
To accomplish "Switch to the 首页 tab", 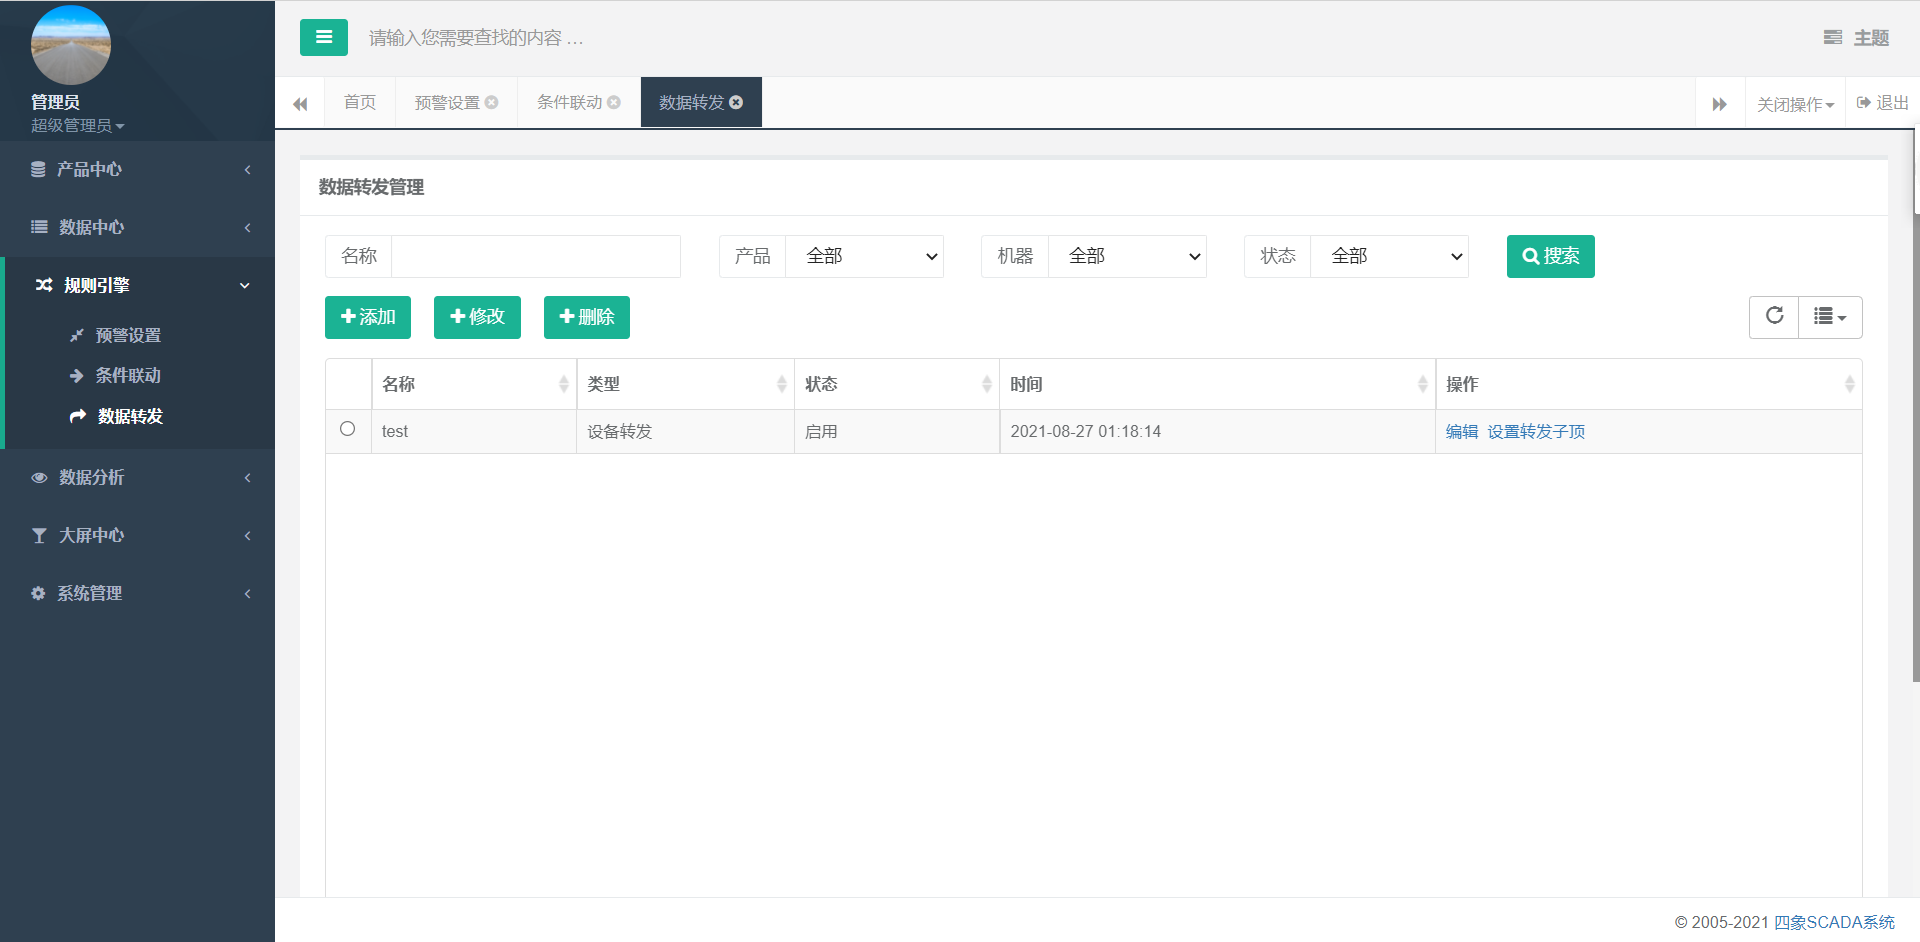I will [x=360, y=102].
